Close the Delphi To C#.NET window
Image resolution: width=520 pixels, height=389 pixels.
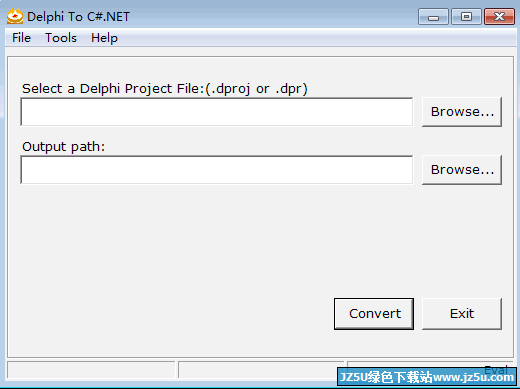point(499,17)
